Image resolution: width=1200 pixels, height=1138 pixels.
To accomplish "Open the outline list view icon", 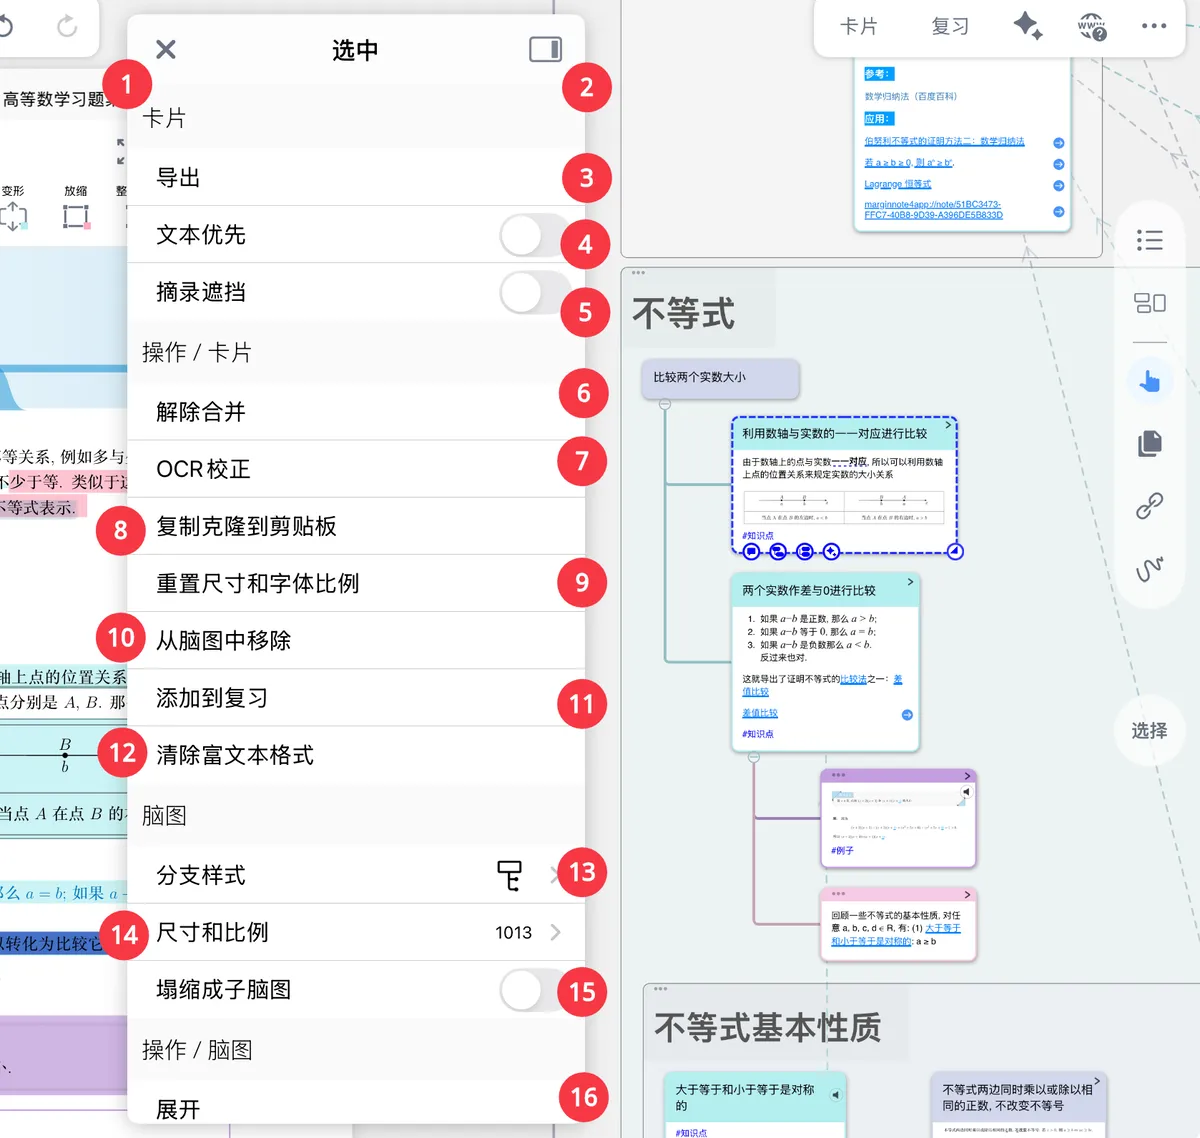I will pos(1150,240).
